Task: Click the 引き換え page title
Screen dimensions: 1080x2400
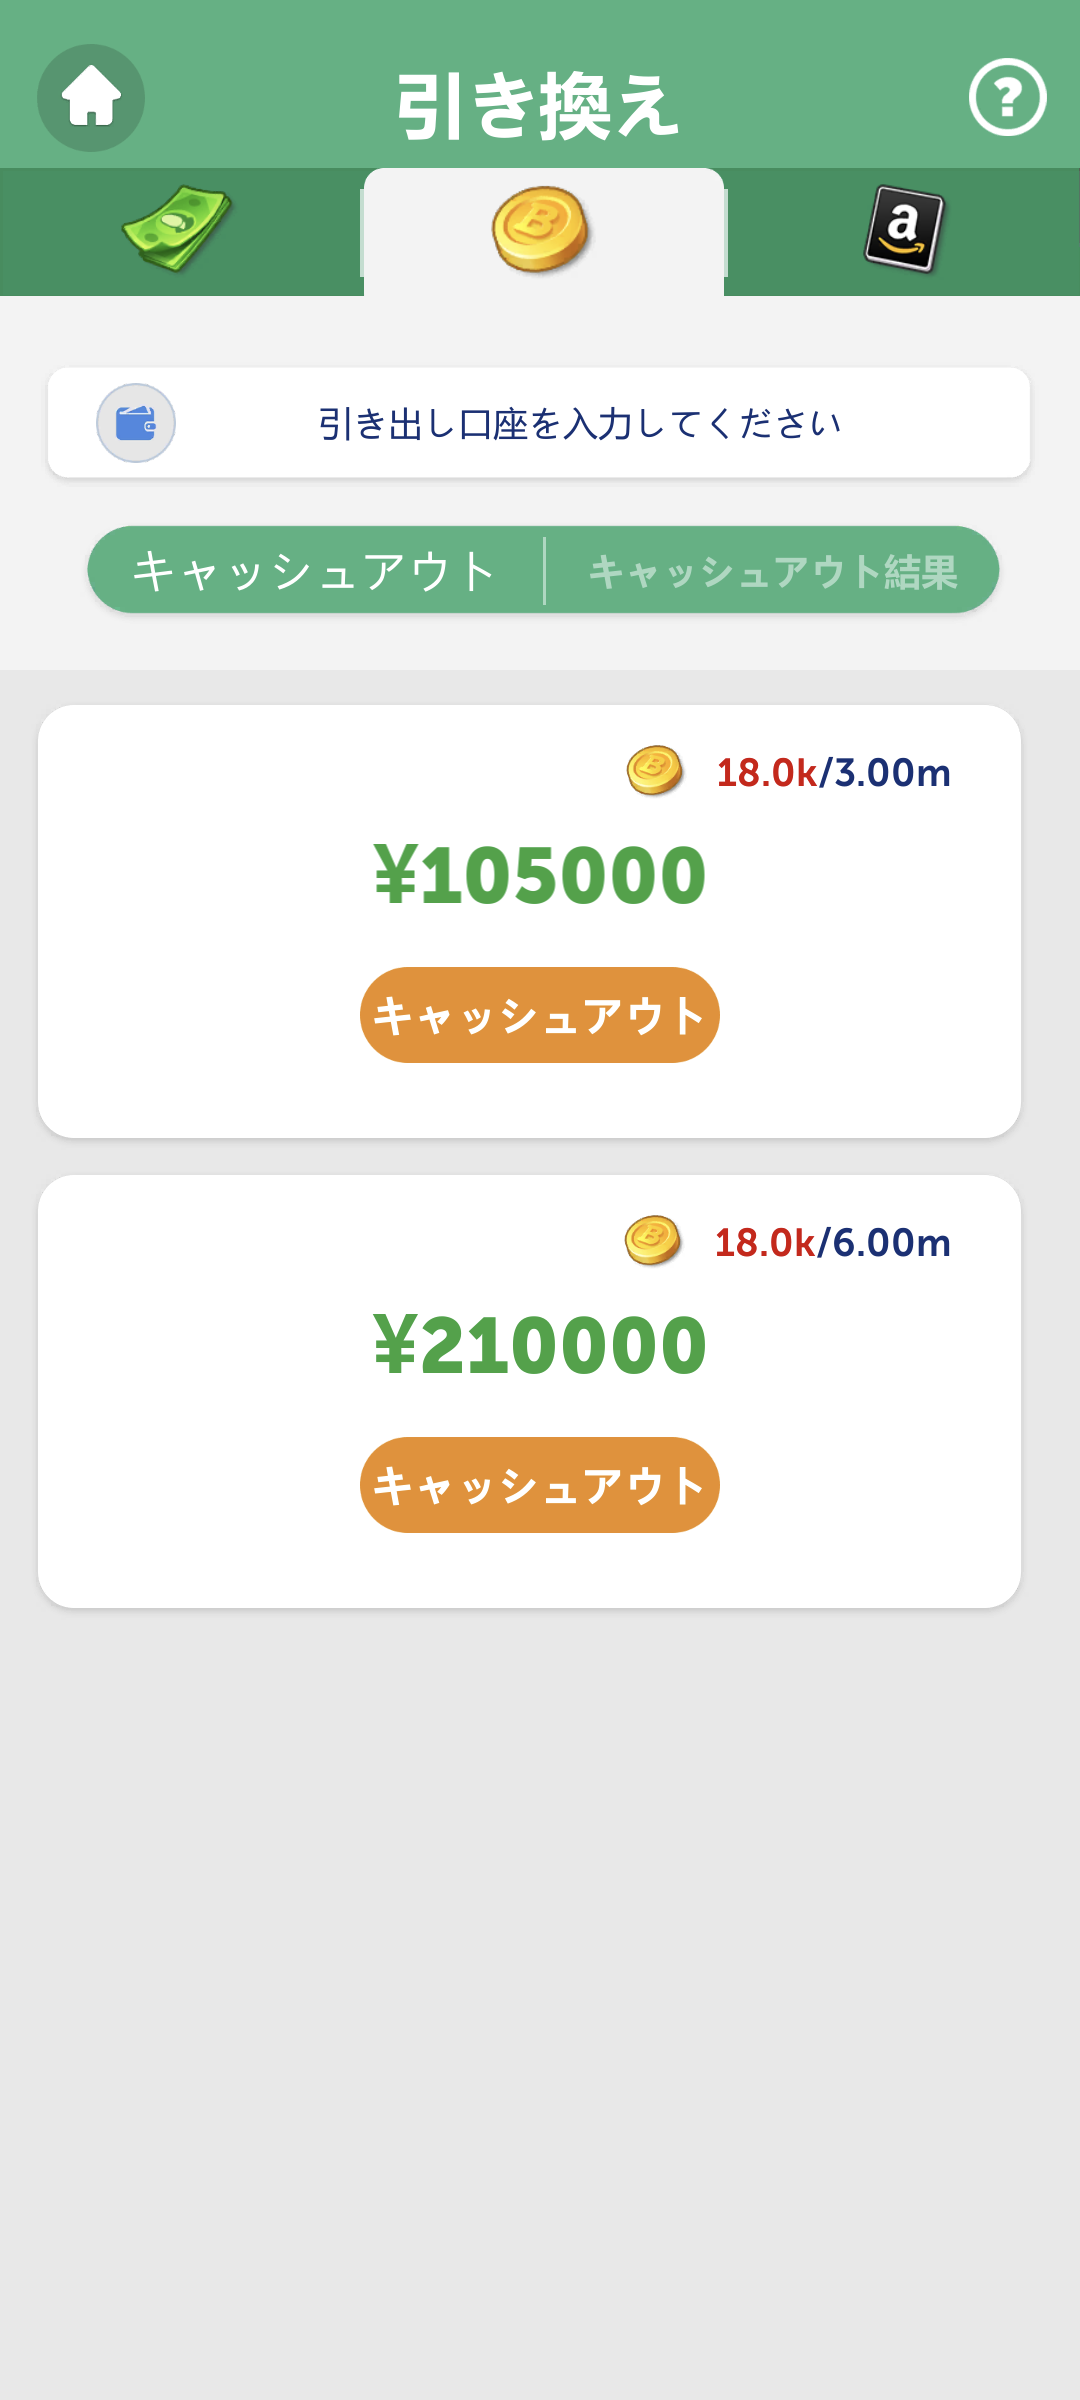Action: click(x=538, y=106)
